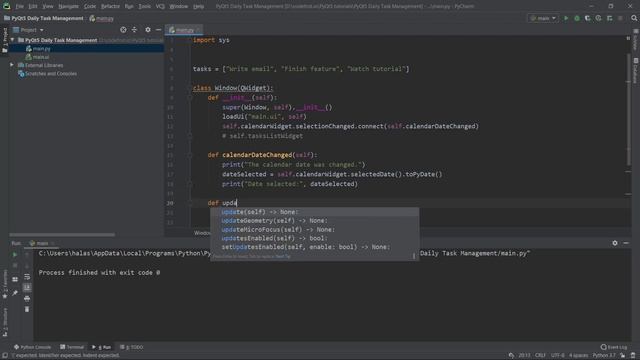Run the main configuration with green play icon
The image size is (640, 360).
(566, 18)
